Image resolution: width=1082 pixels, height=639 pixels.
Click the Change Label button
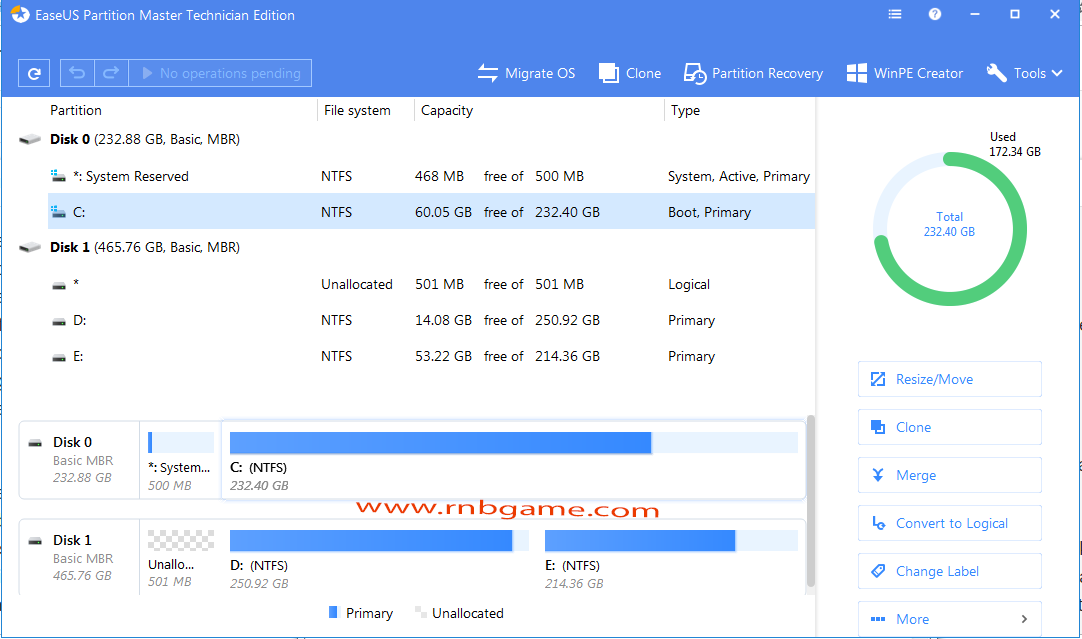click(x=948, y=571)
